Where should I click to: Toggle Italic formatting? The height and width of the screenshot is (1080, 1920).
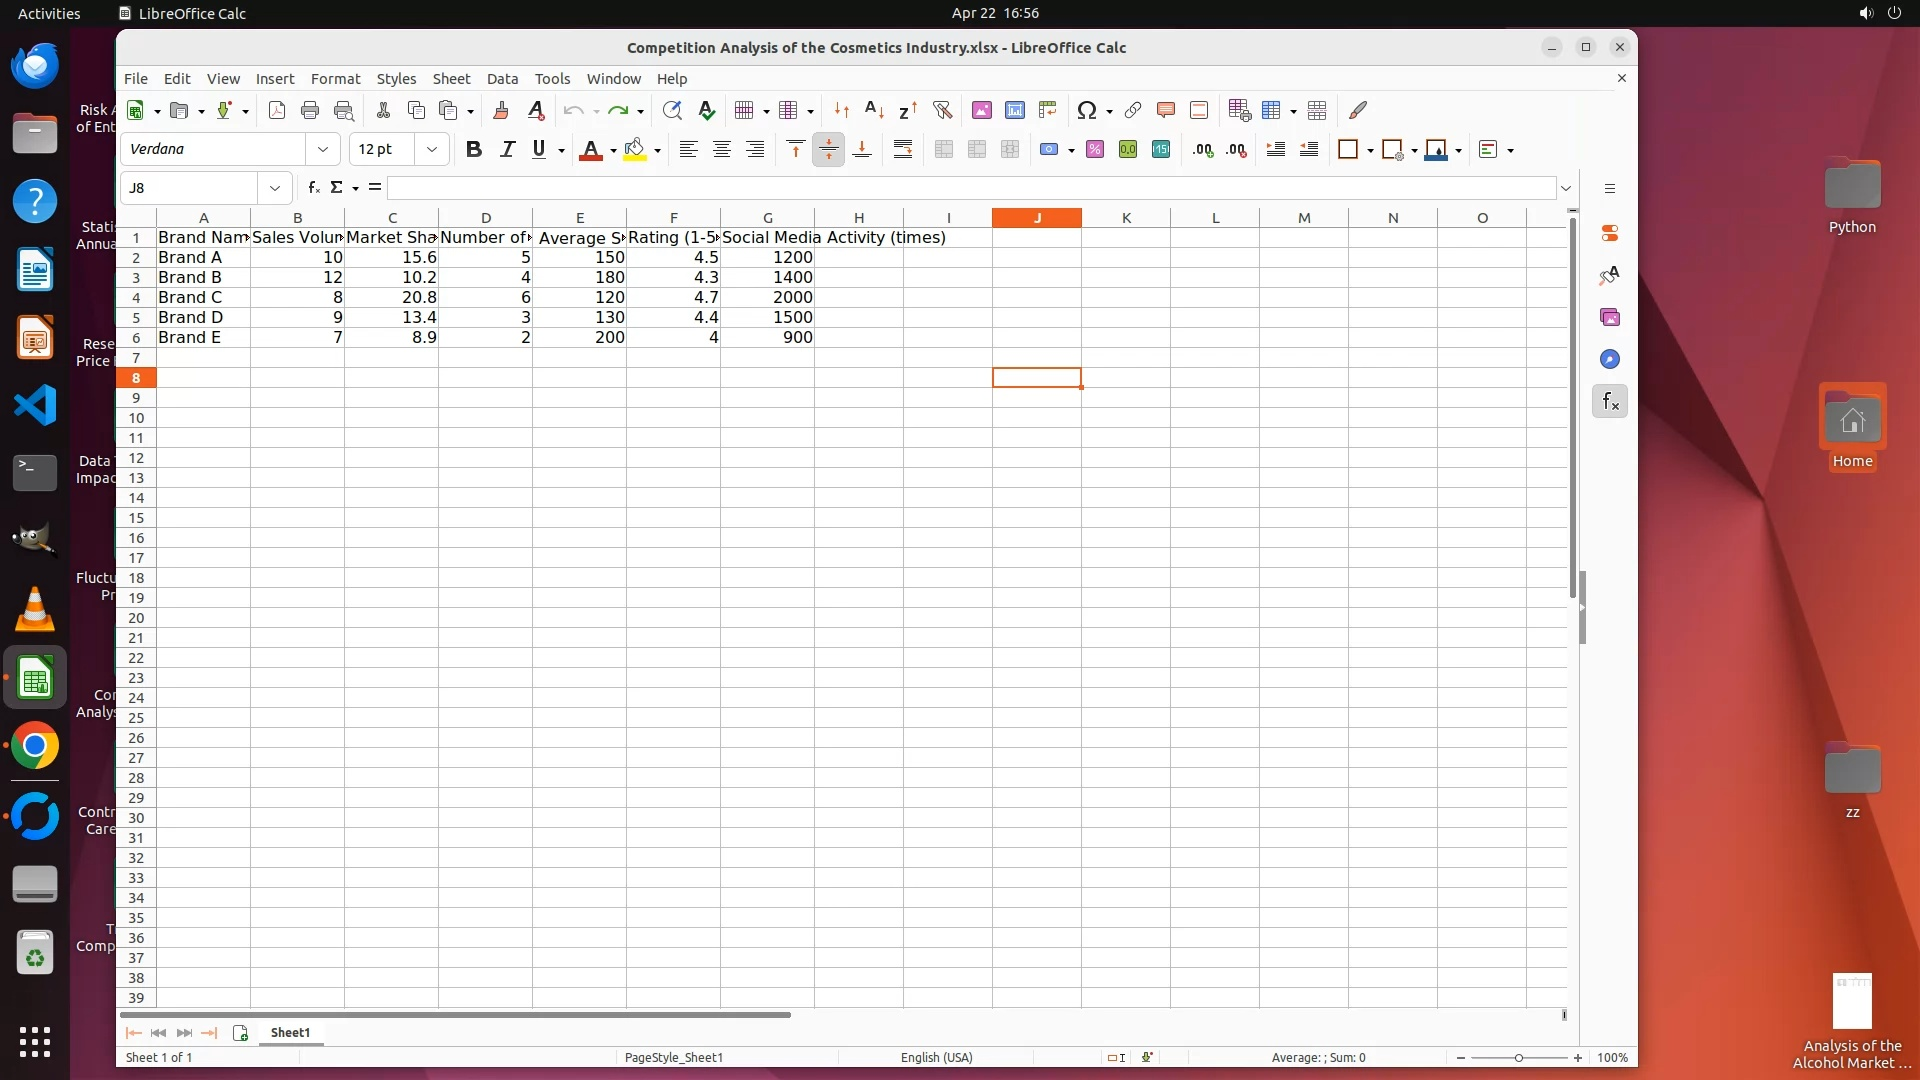507,150
